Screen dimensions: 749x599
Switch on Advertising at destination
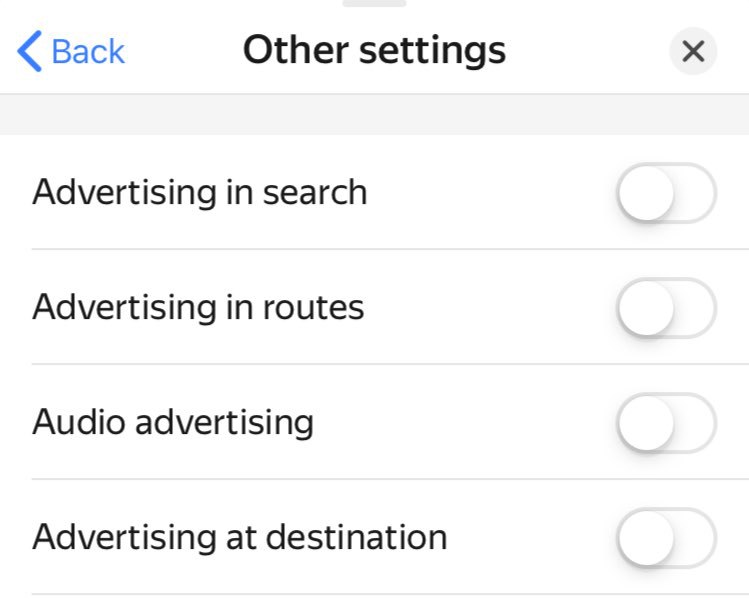[666, 537]
